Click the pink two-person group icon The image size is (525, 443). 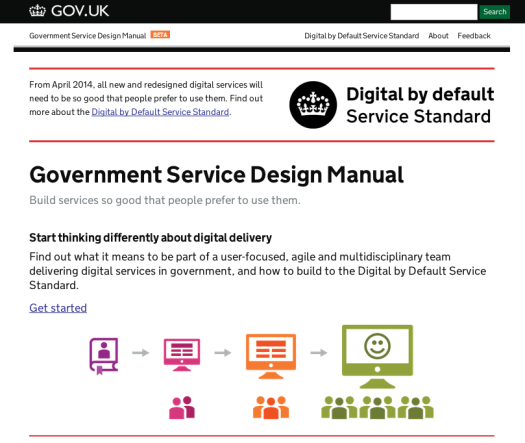182,408
